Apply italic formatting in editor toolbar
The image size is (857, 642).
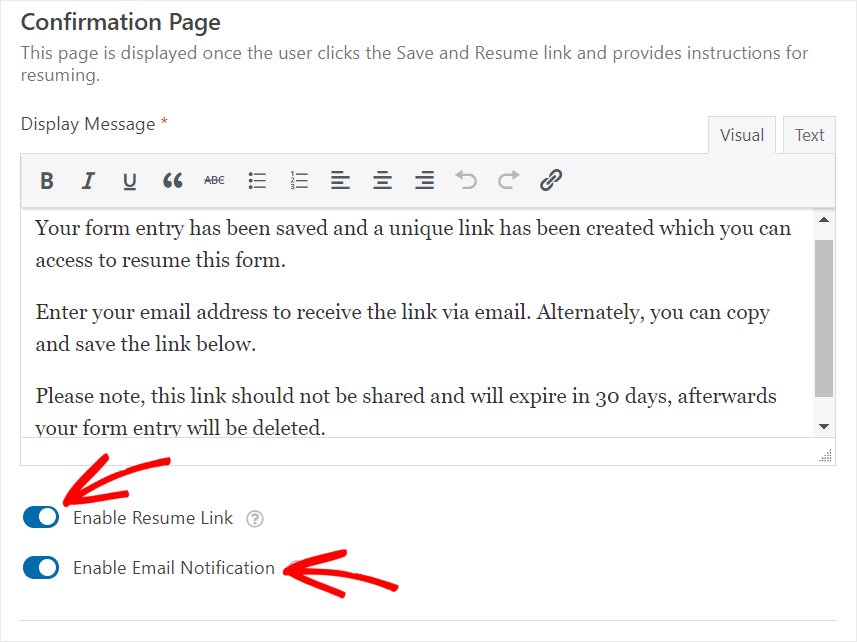tap(88, 180)
